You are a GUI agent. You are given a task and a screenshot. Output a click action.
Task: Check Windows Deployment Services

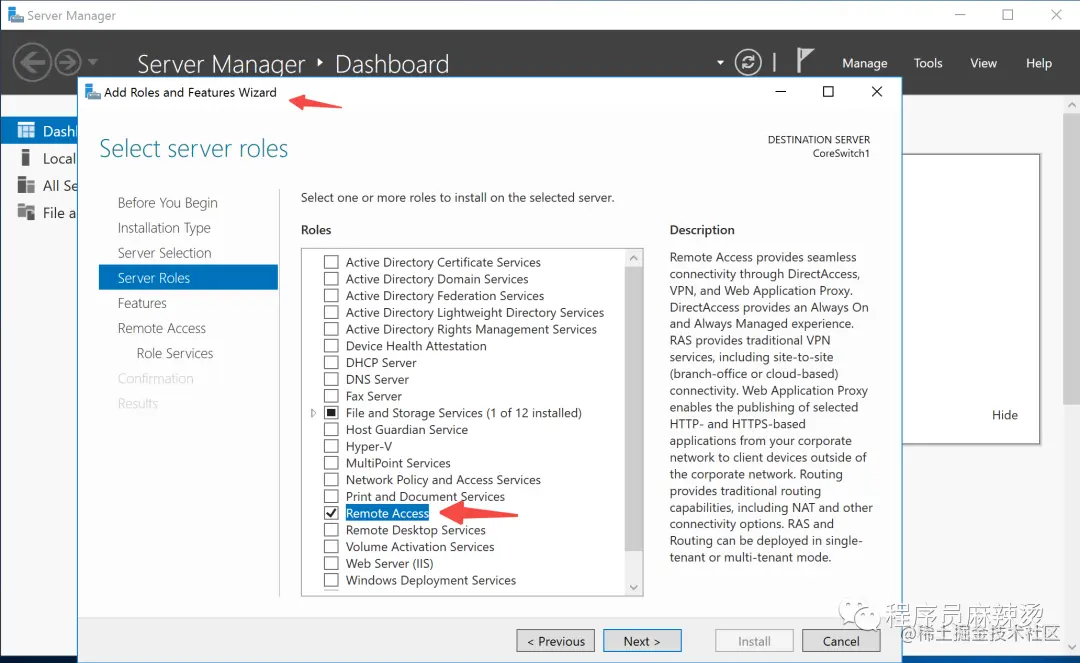pyautogui.click(x=331, y=580)
